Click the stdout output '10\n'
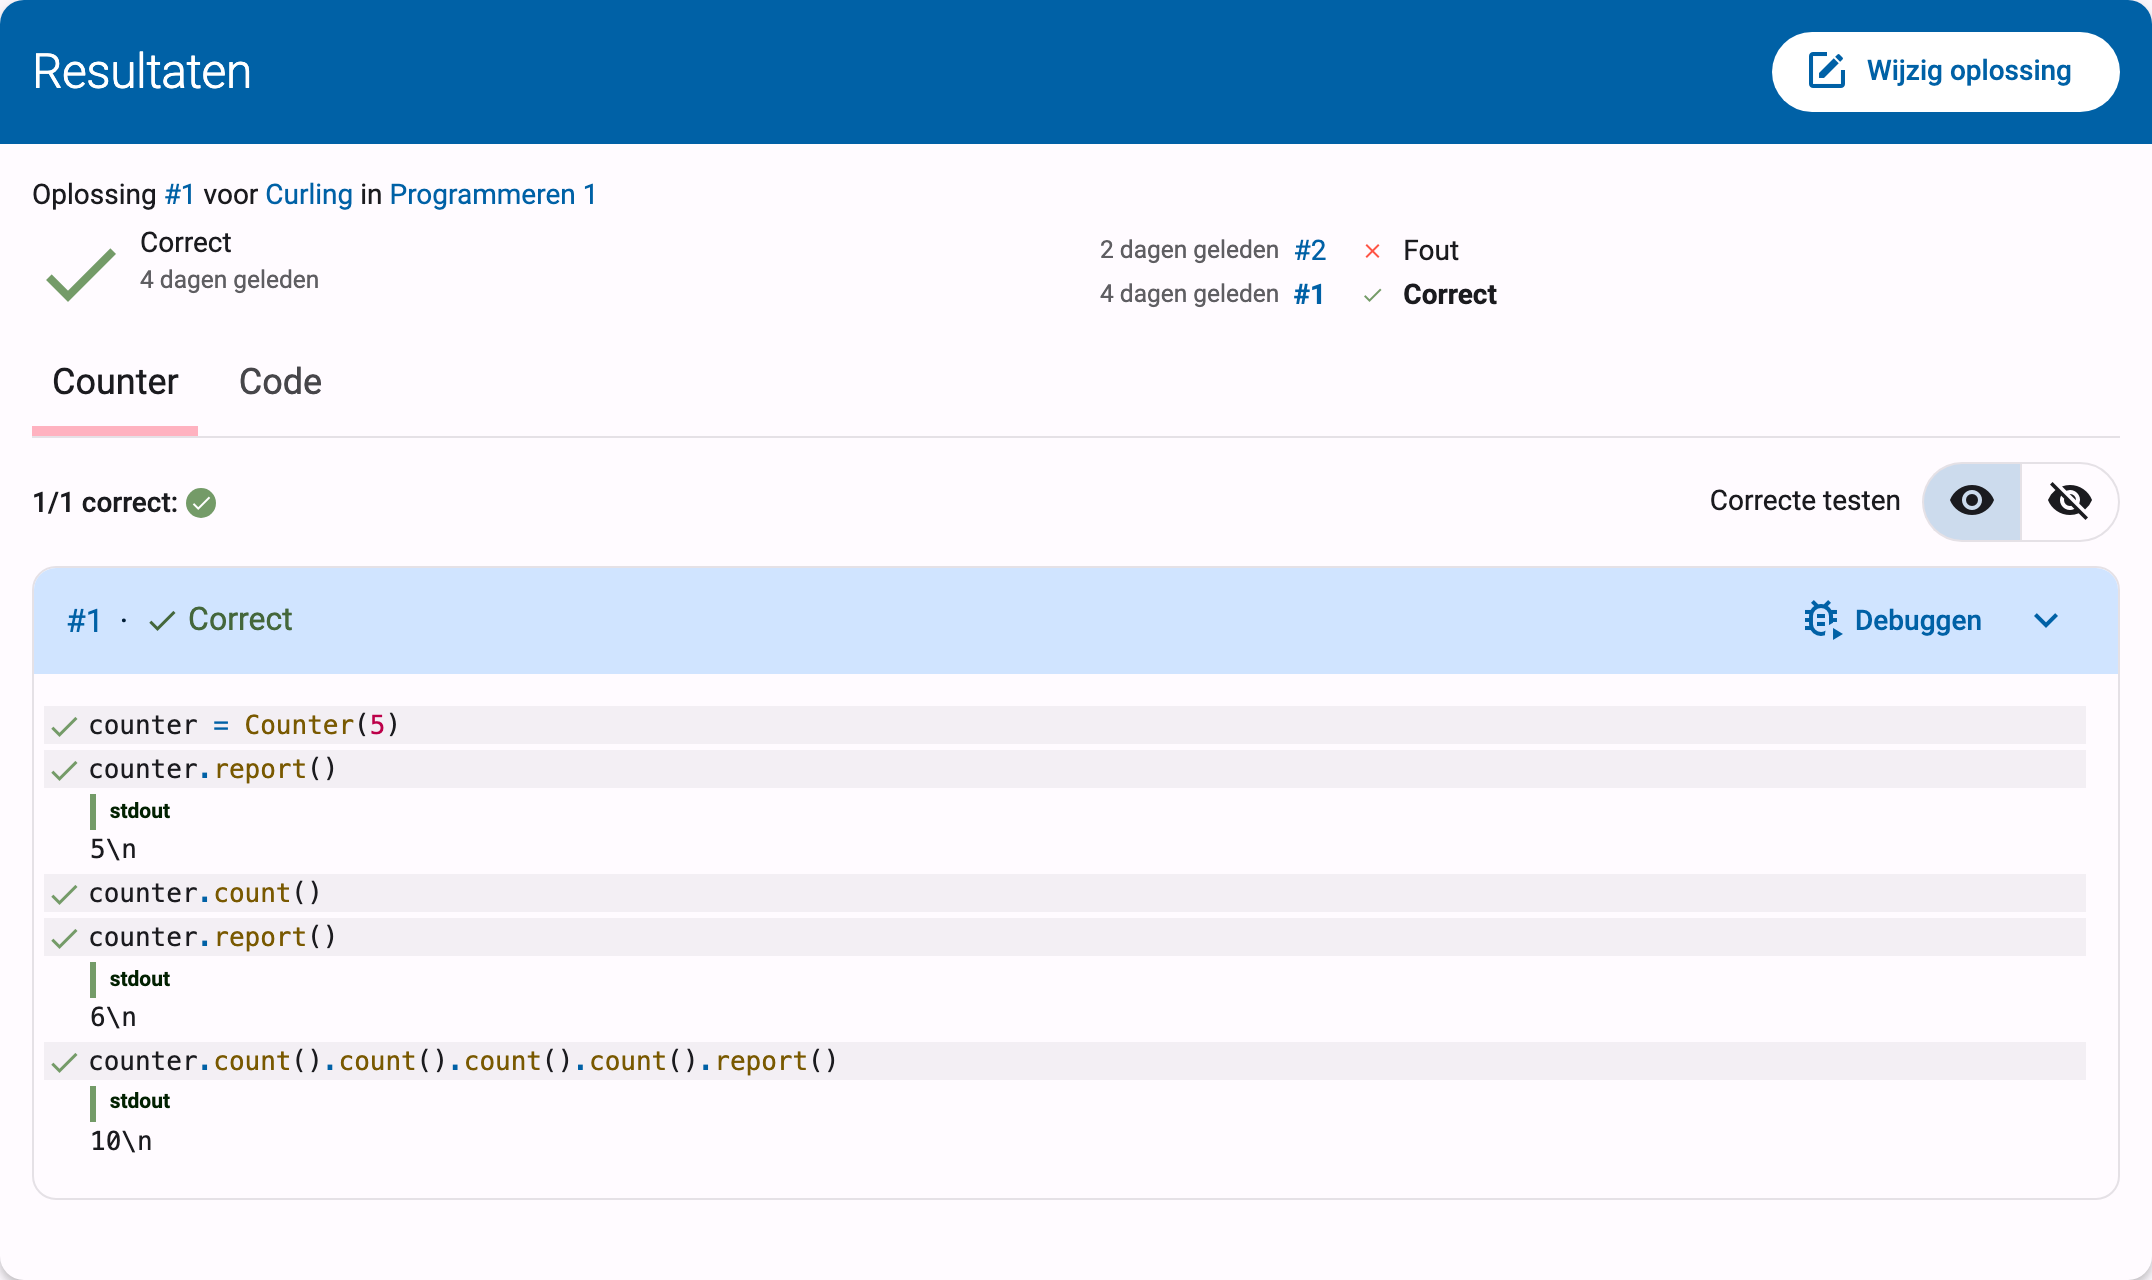This screenshot has width=2152, height=1280. tap(121, 1141)
